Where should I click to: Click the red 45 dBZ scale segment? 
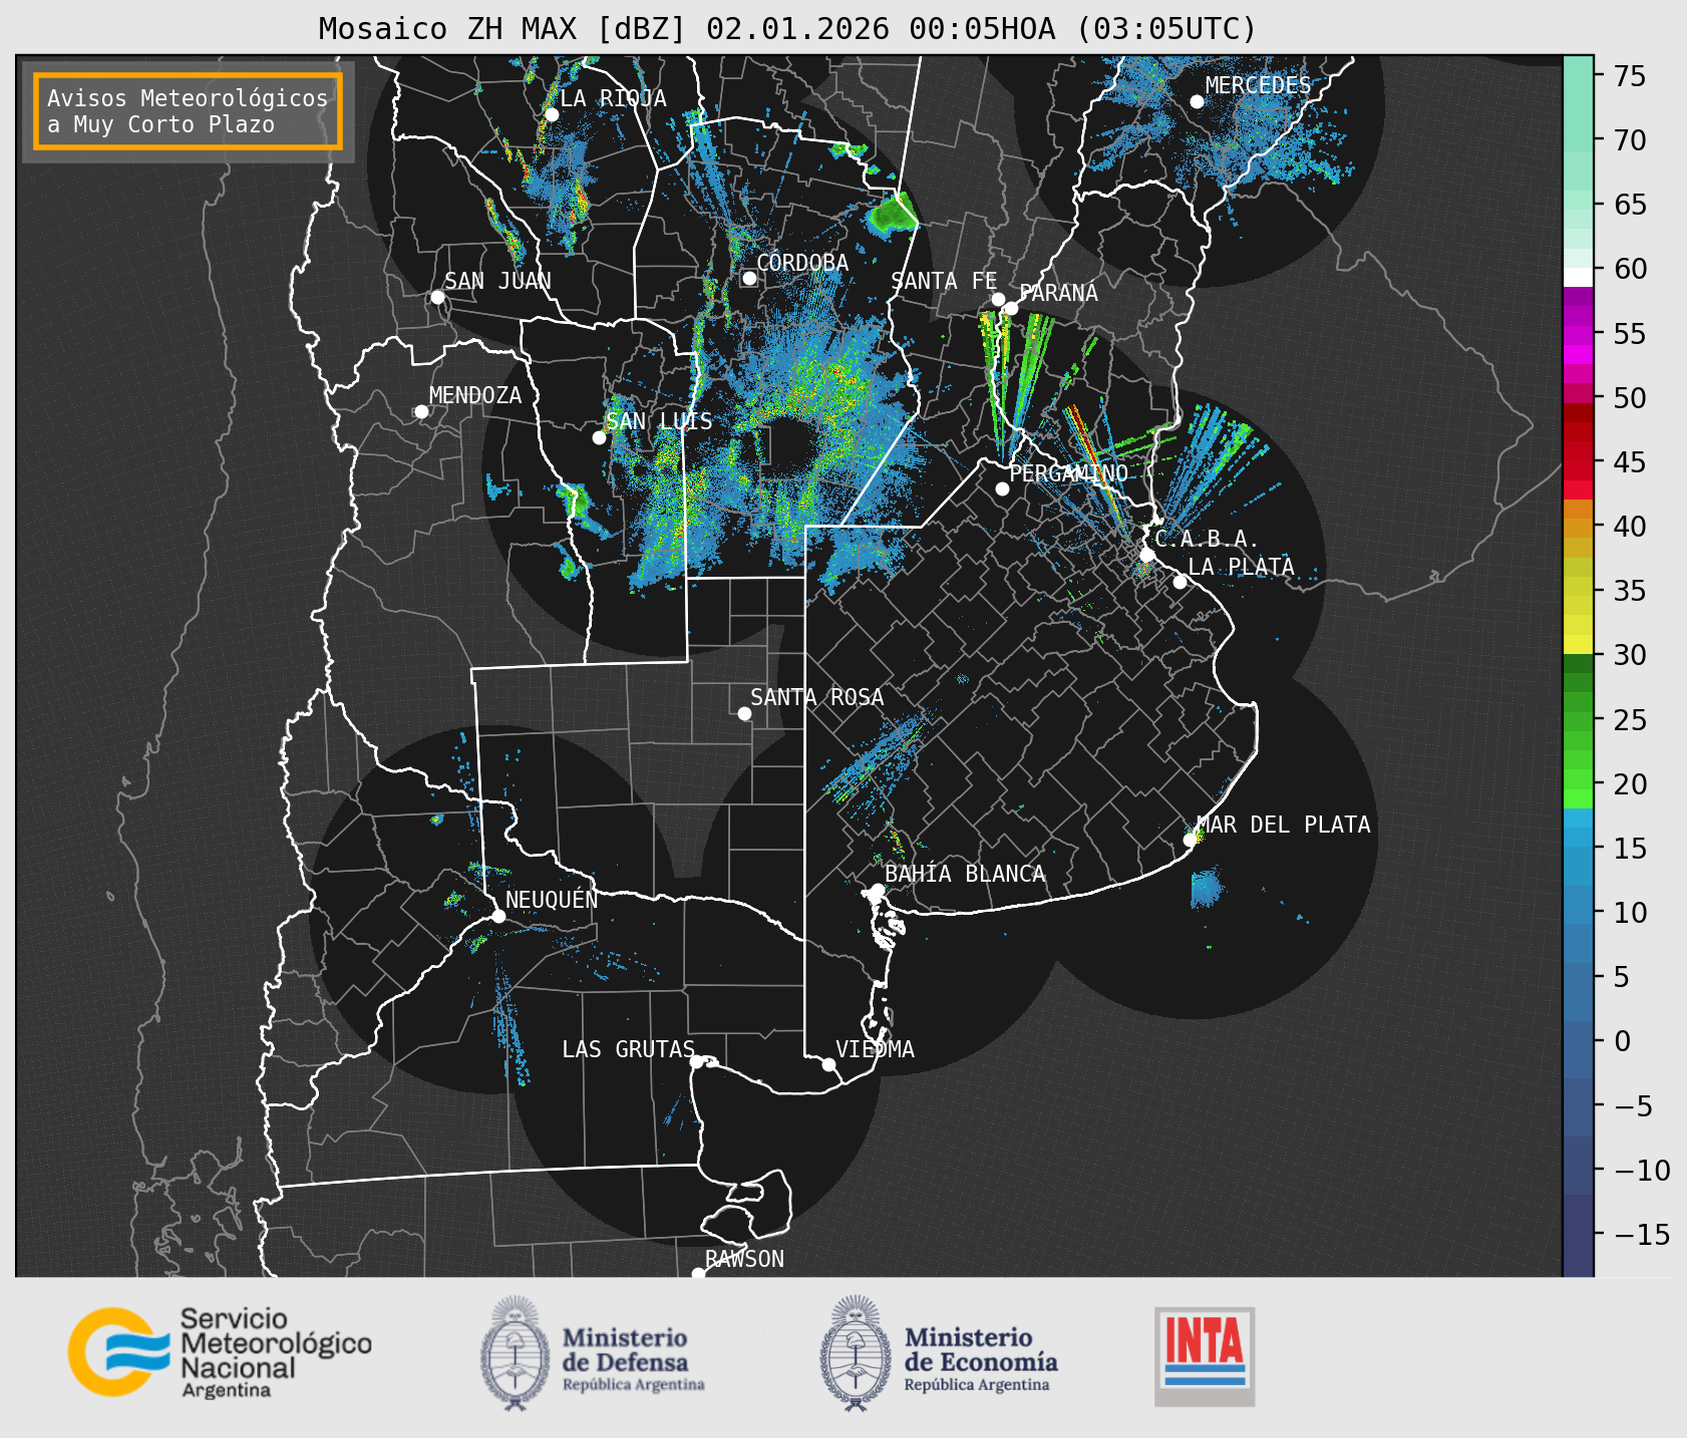point(1578,462)
